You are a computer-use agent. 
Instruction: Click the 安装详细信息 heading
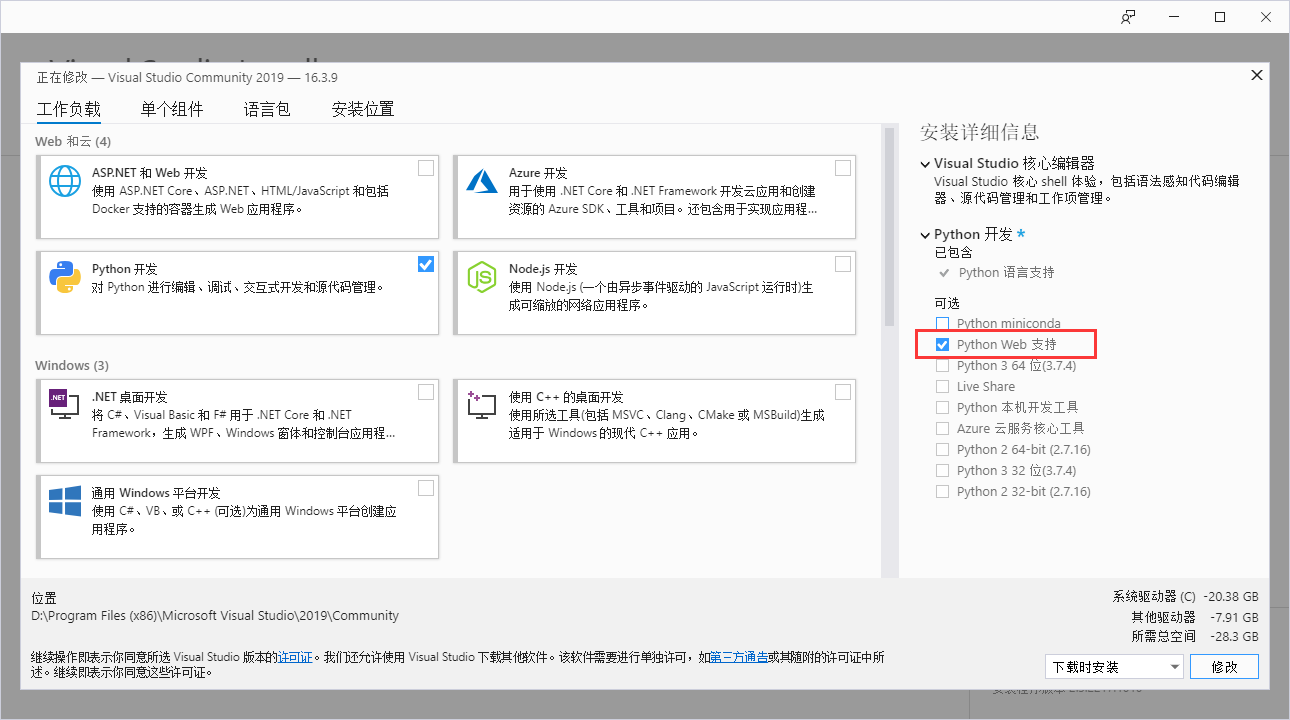980,132
